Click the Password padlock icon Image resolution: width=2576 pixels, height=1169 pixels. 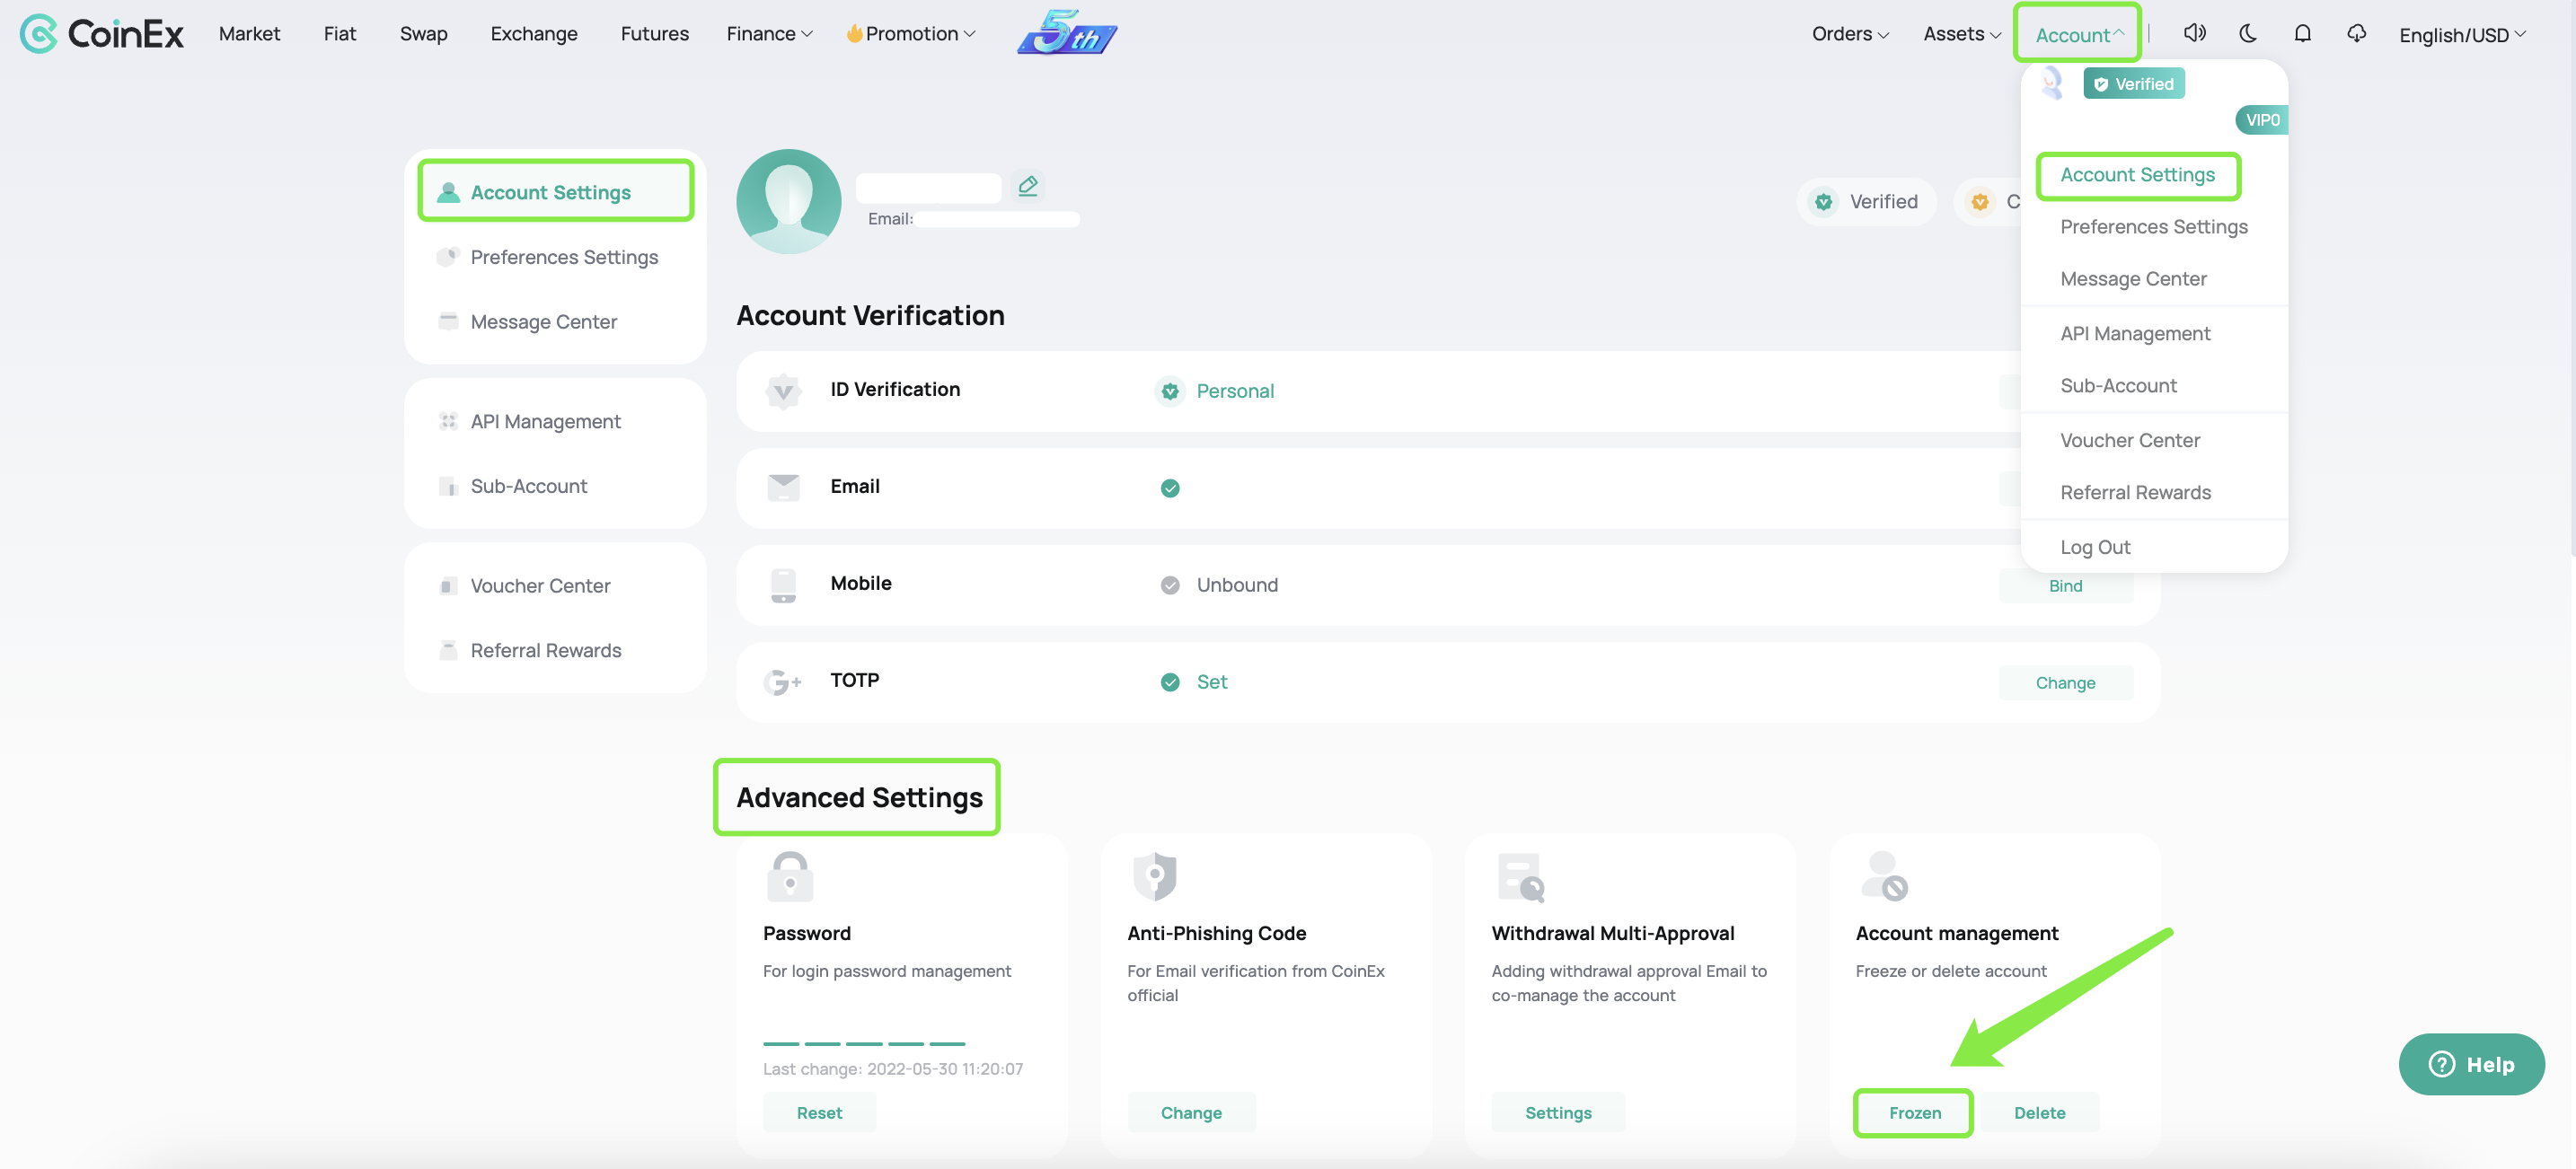click(x=789, y=876)
